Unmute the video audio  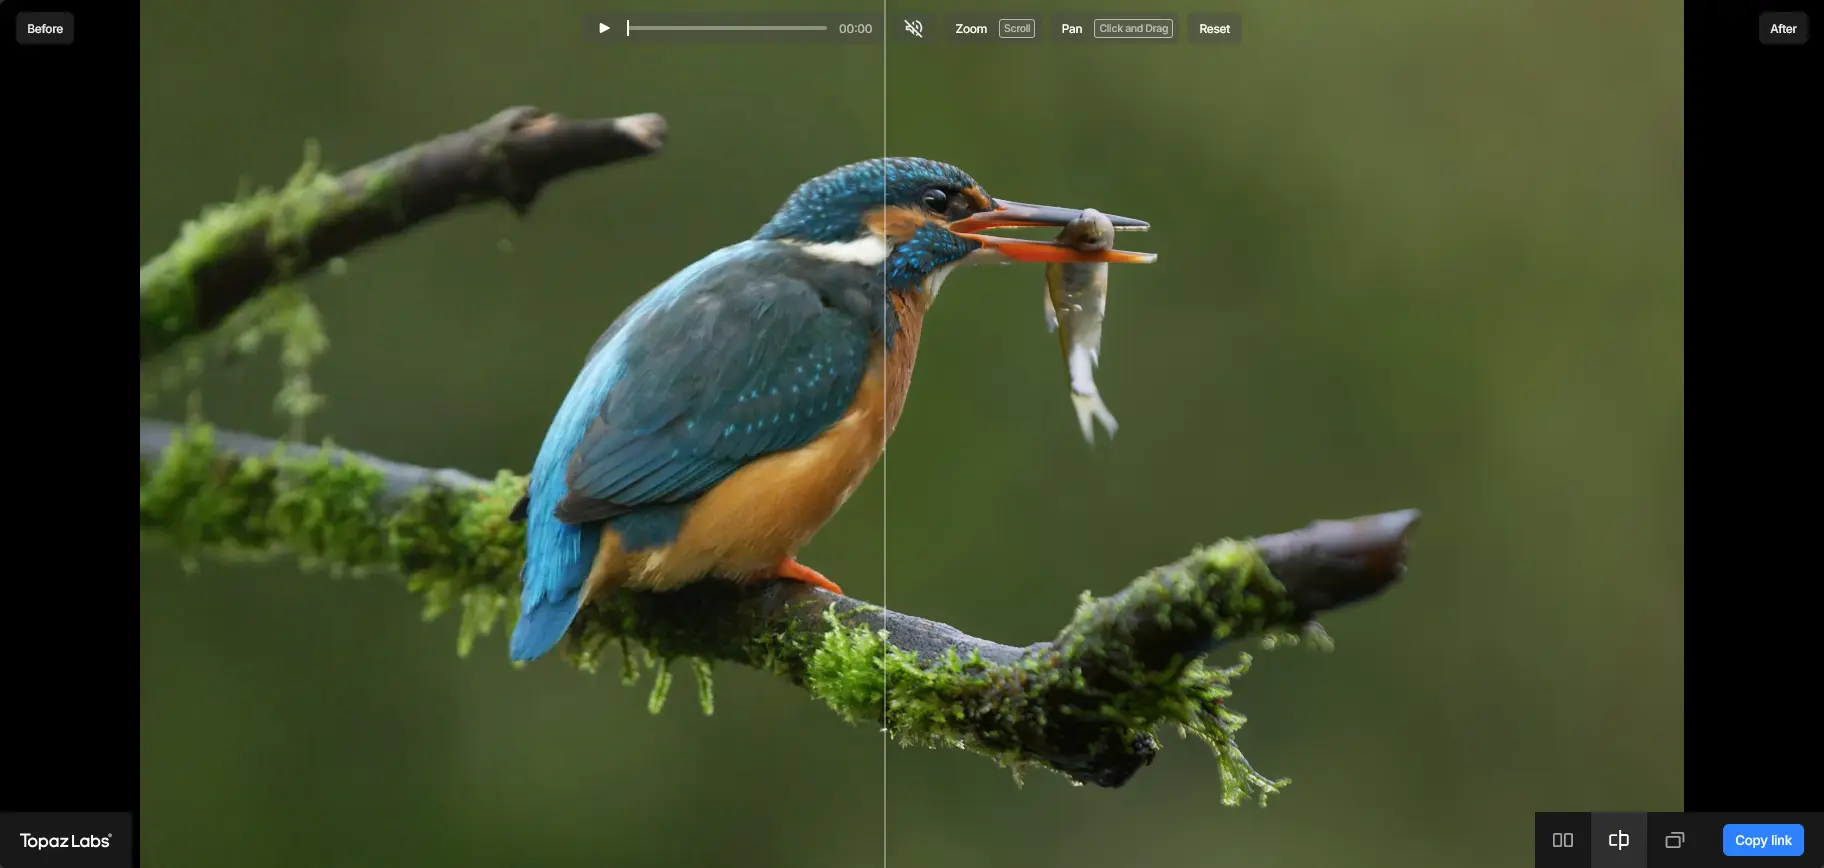tap(913, 28)
